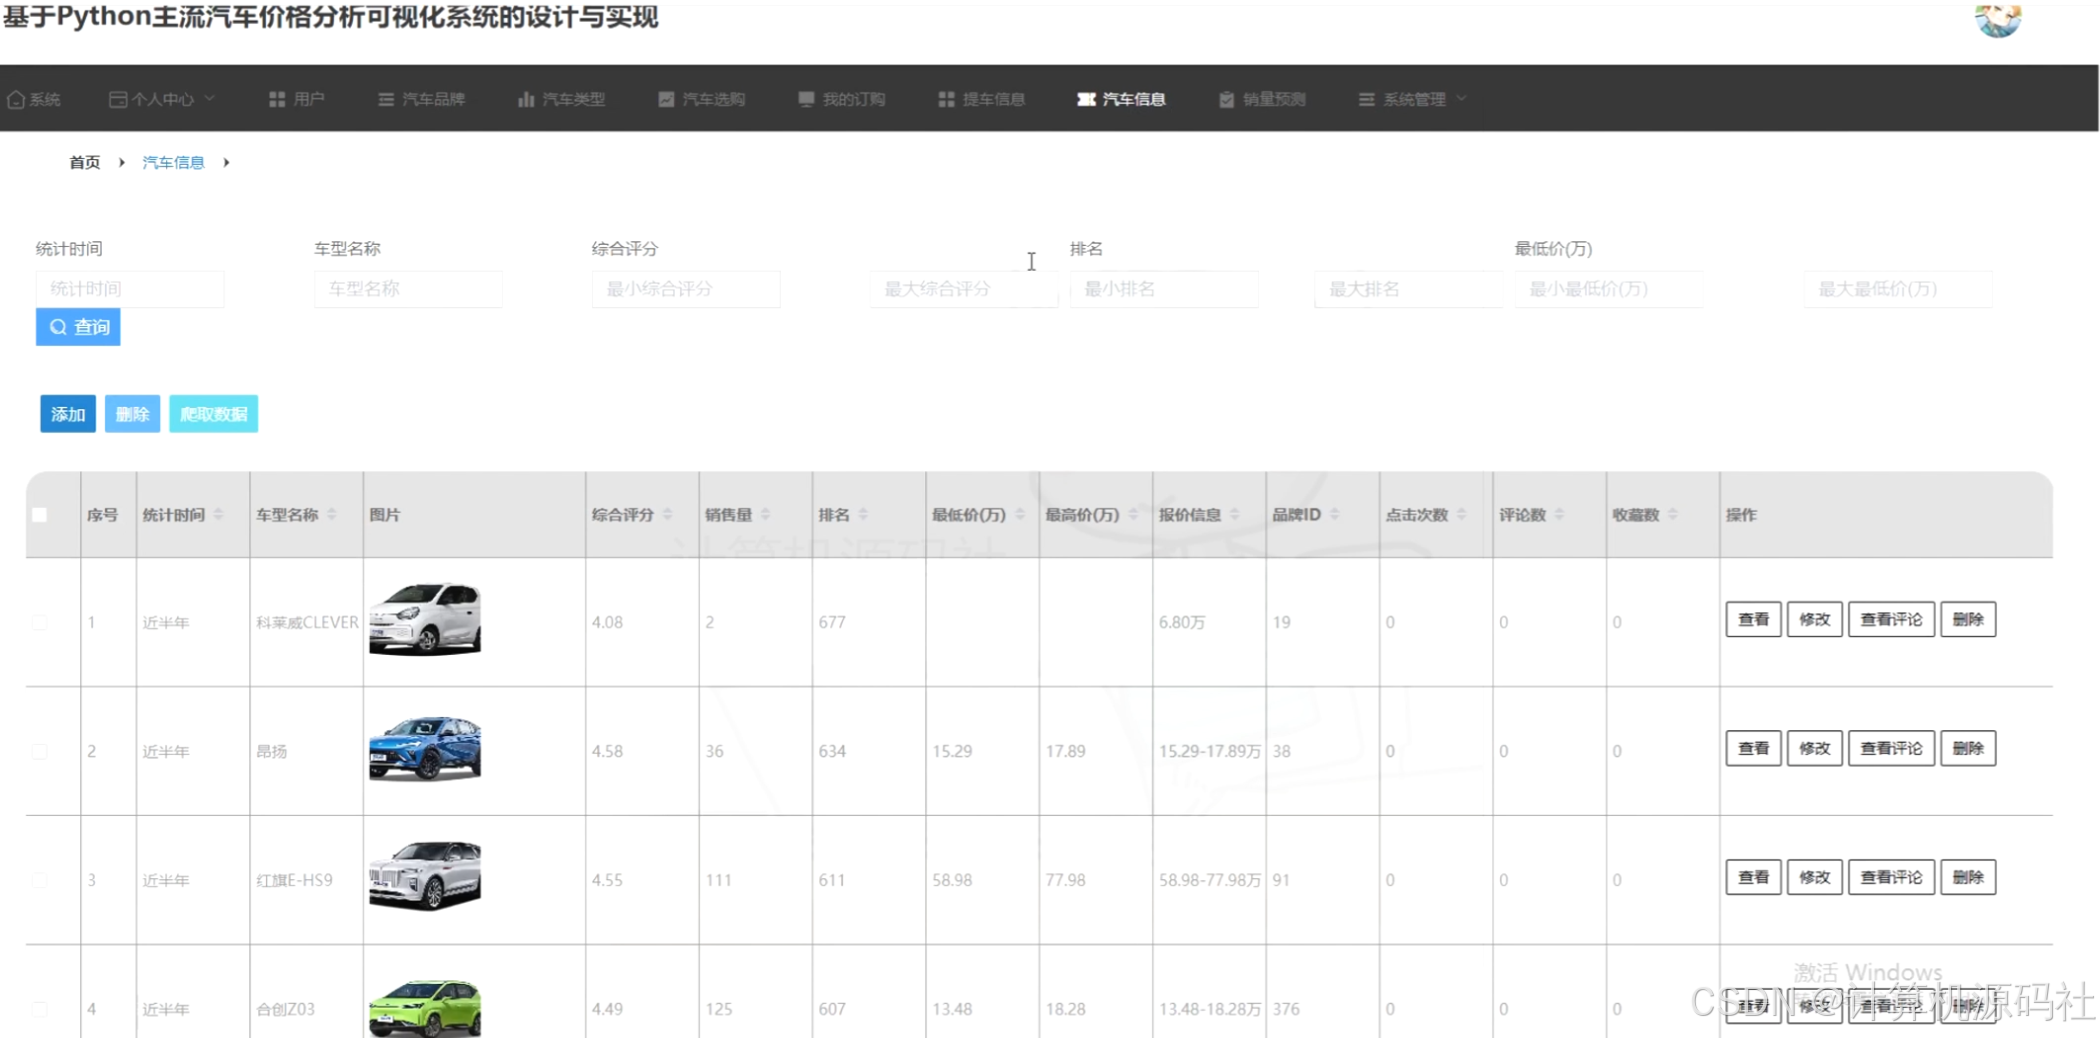Focus the 最小综合评分 input field
The height and width of the screenshot is (1038, 2100).
click(x=686, y=289)
